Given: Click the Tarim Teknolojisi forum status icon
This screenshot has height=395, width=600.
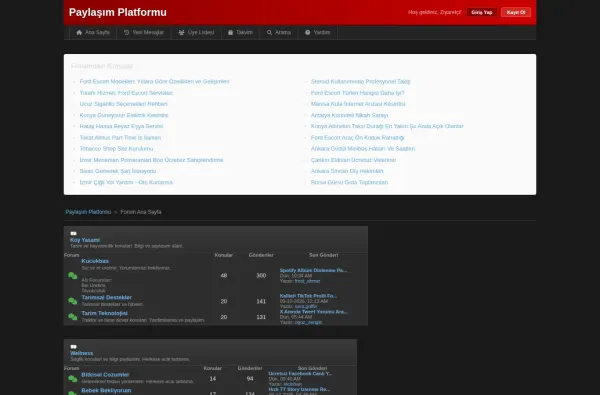Looking at the screenshot, I should pos(73,317).
